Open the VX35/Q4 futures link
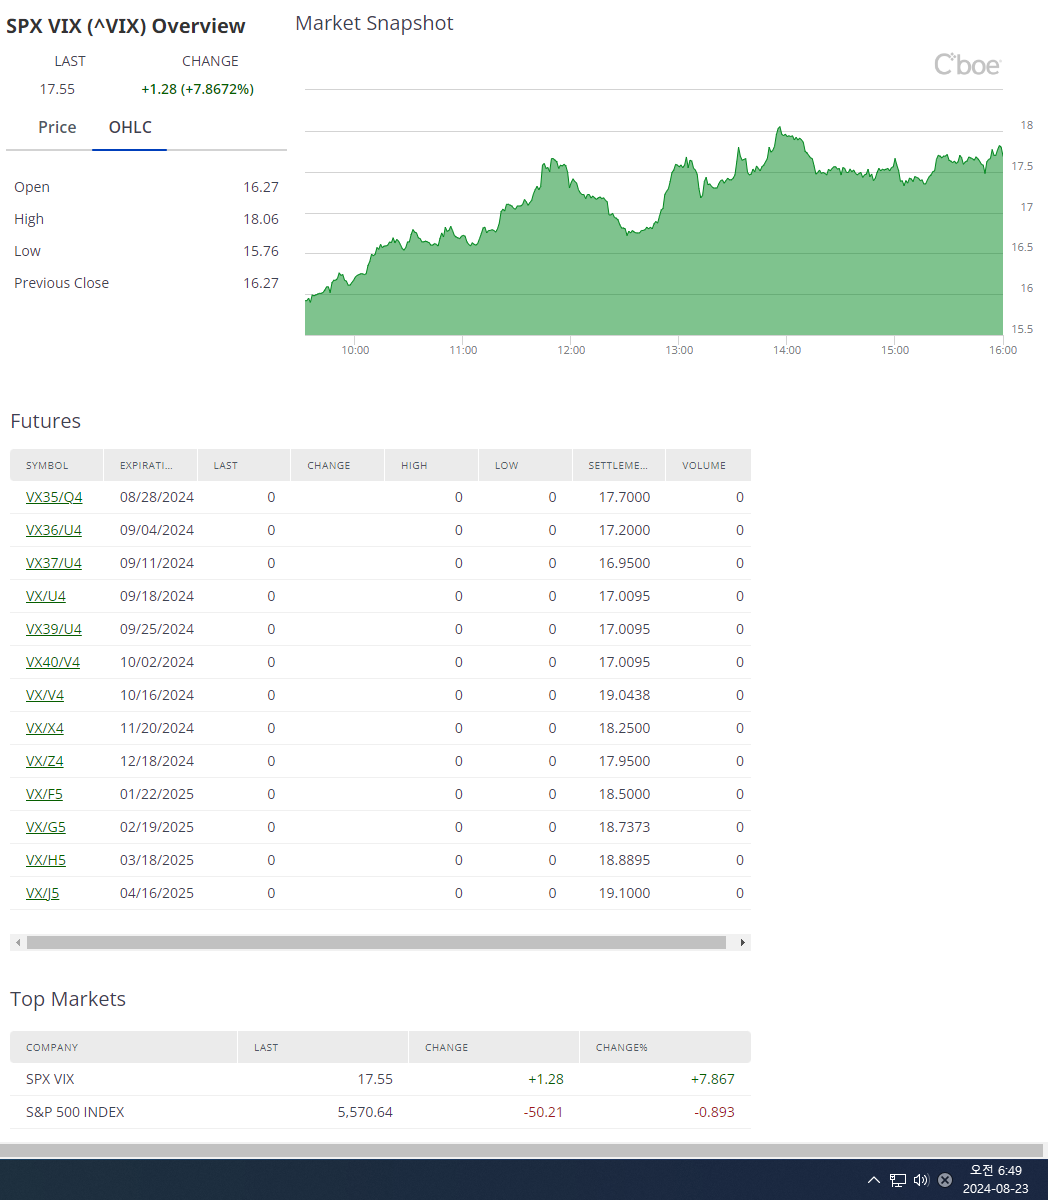1048x1200 pixels. click(x=54, y=497)
